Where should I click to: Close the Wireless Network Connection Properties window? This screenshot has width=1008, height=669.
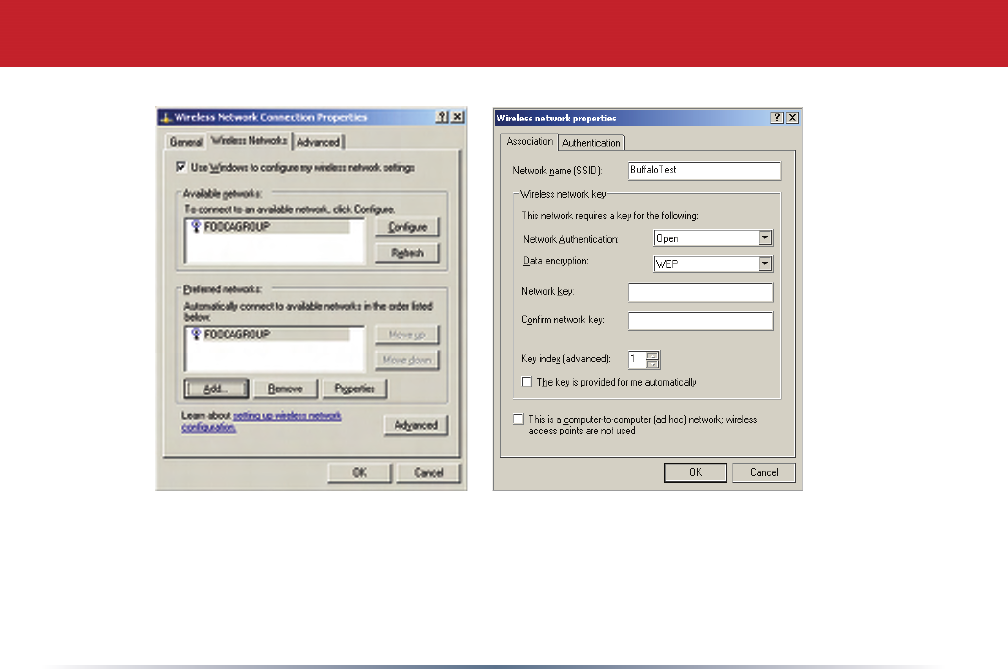coord(457,117)
